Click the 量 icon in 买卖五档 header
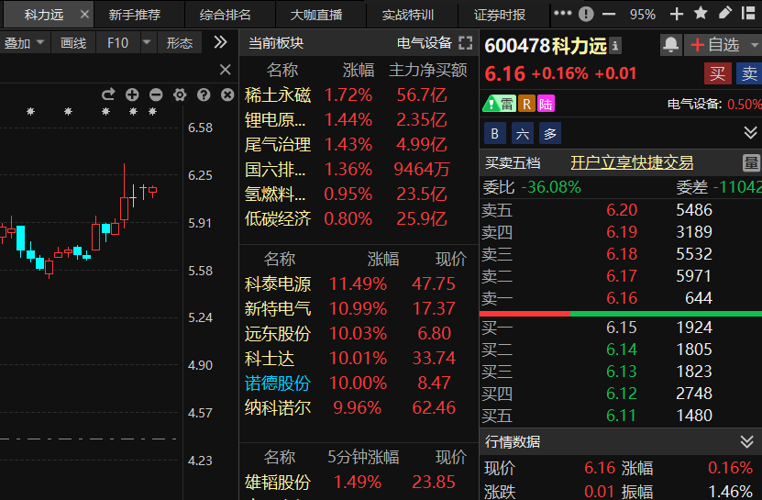The height and width of the screenshot is (500, 762). coord(751,163)
